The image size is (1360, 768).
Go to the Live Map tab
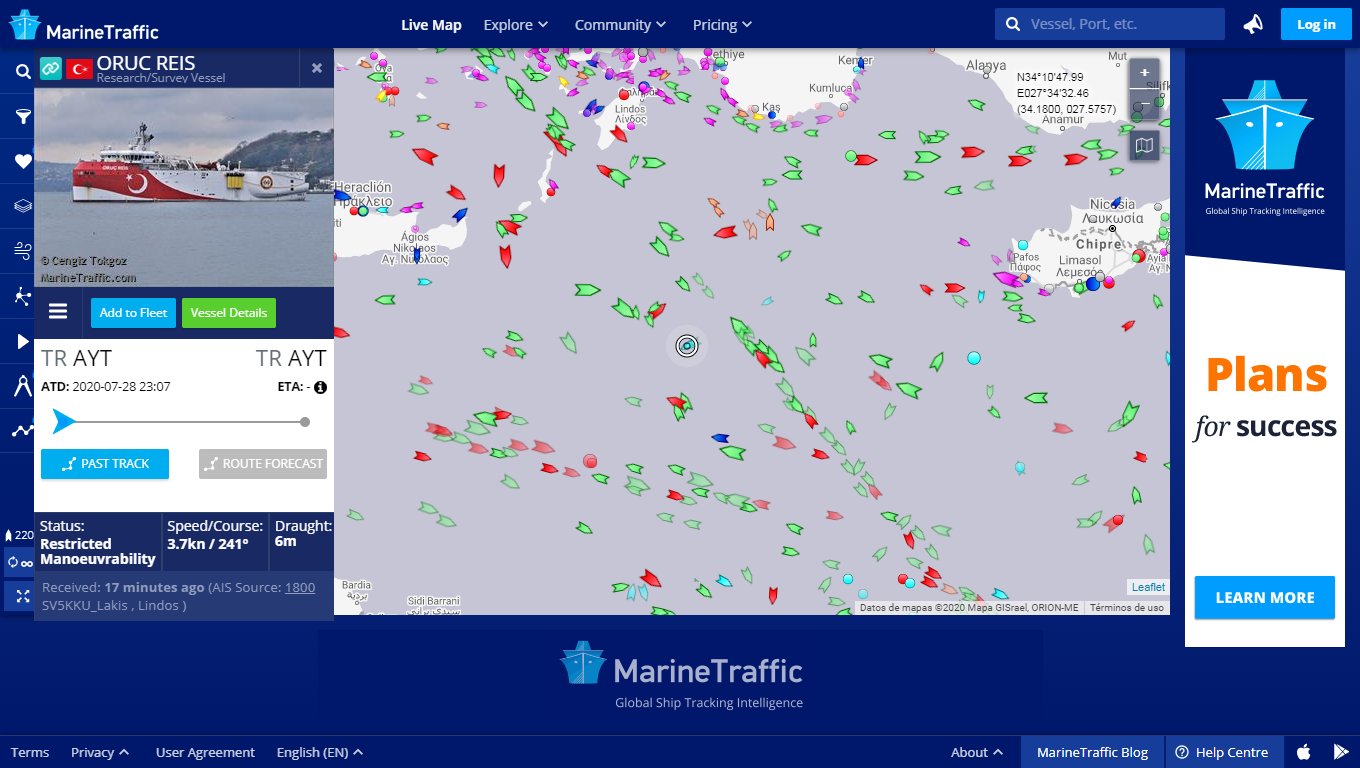coord(431,25)
